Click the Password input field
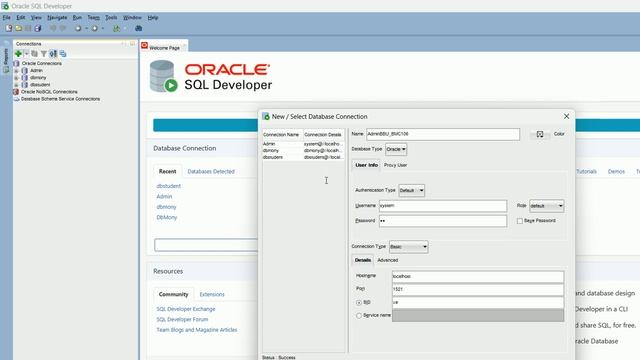The image size is (640, 360). pos(443,221)
